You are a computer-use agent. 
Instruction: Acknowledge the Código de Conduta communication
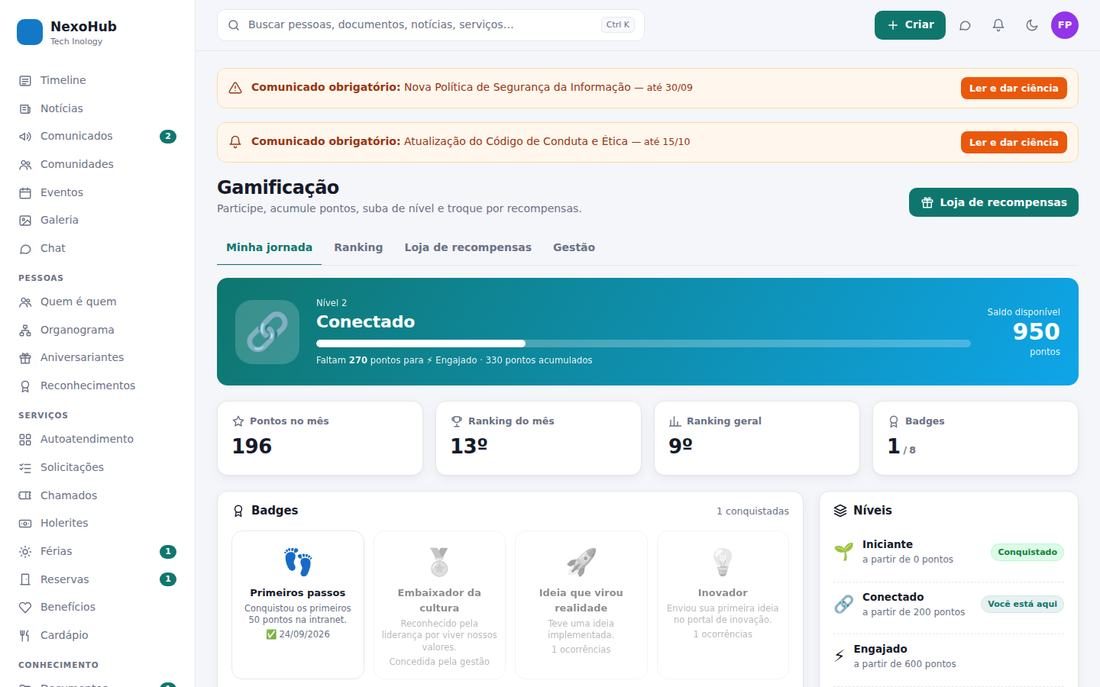[x=1014, y=142]
